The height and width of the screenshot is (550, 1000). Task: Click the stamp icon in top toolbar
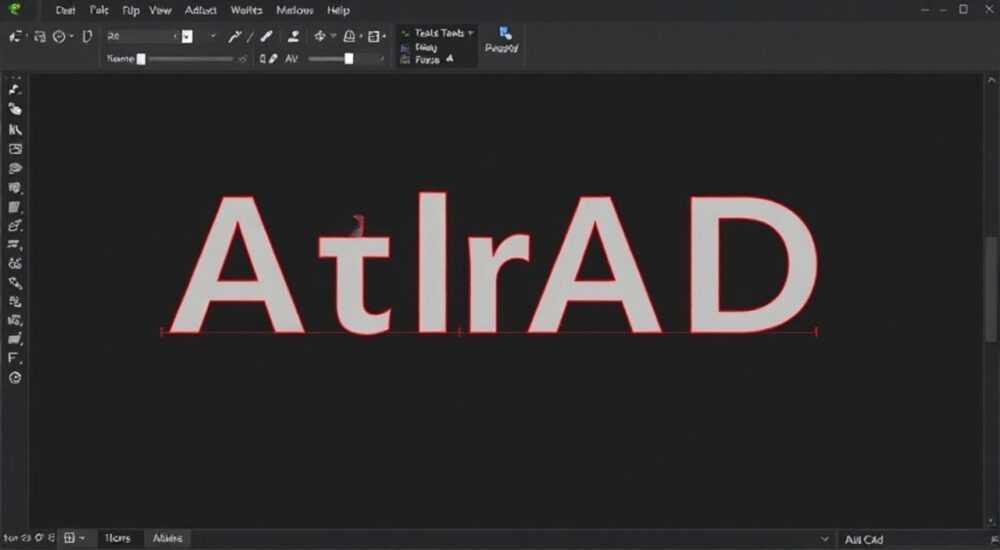pos(293,36)
